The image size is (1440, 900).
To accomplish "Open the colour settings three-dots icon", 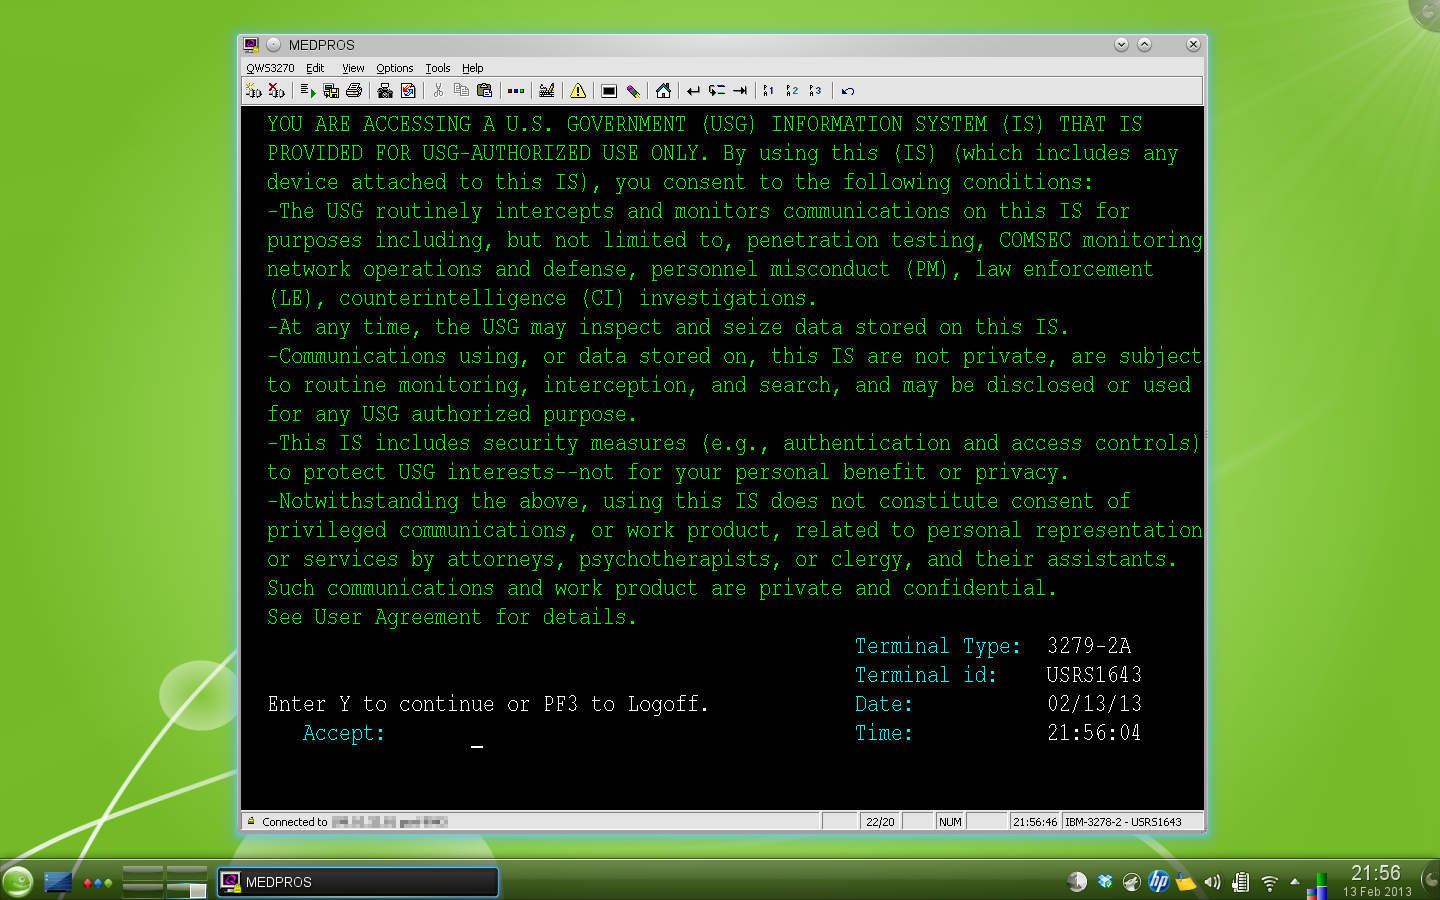I will click(x=516, y=91).
